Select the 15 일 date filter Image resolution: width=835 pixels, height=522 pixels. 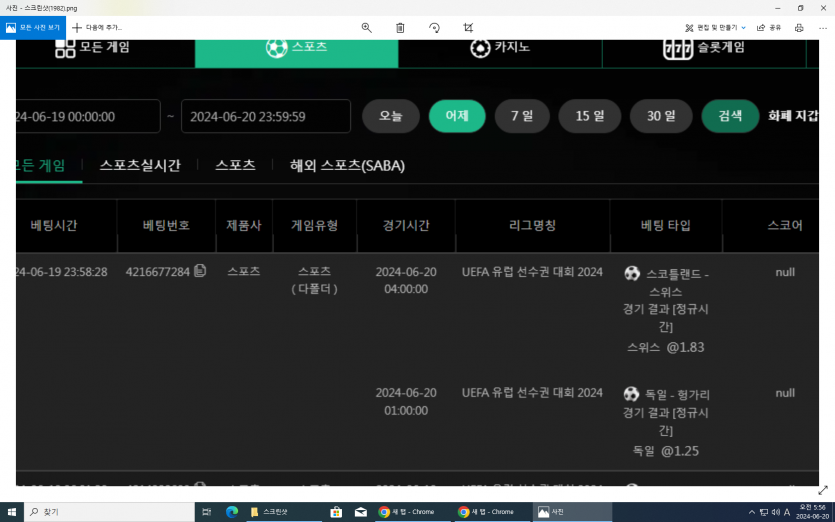point(590,116)
